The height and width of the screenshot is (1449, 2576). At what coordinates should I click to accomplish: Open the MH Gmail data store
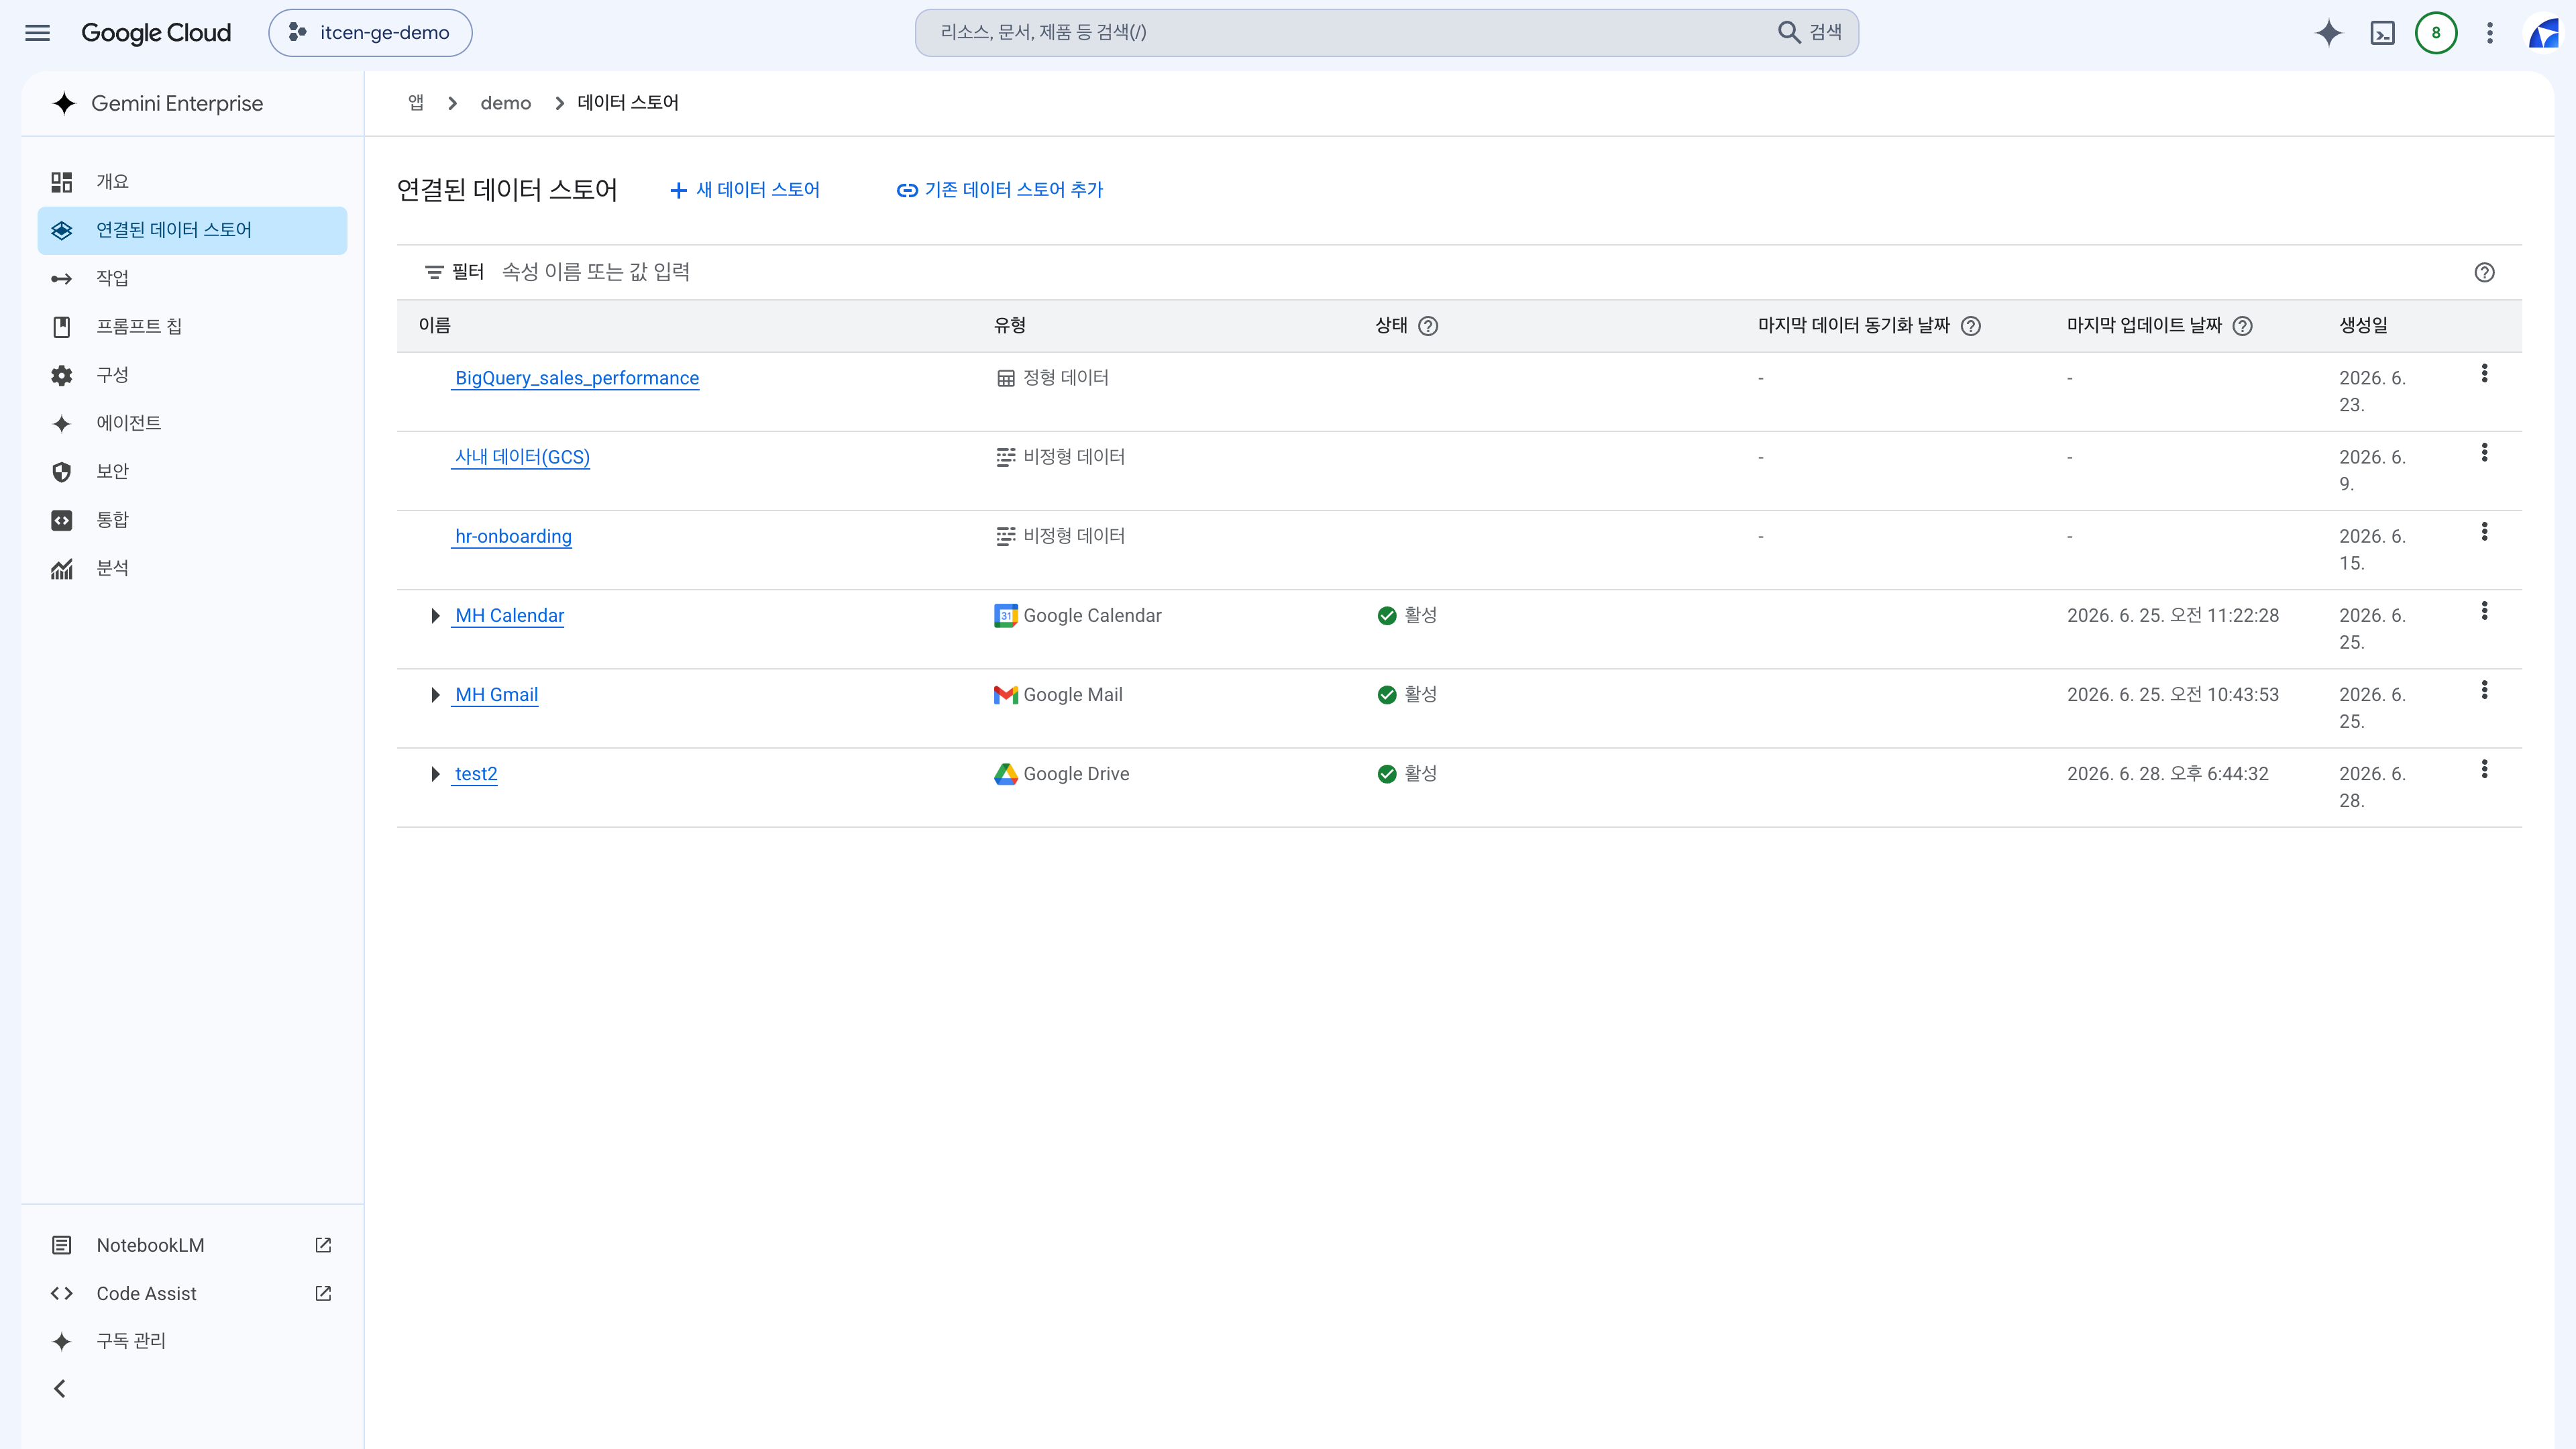coord(496,694)
